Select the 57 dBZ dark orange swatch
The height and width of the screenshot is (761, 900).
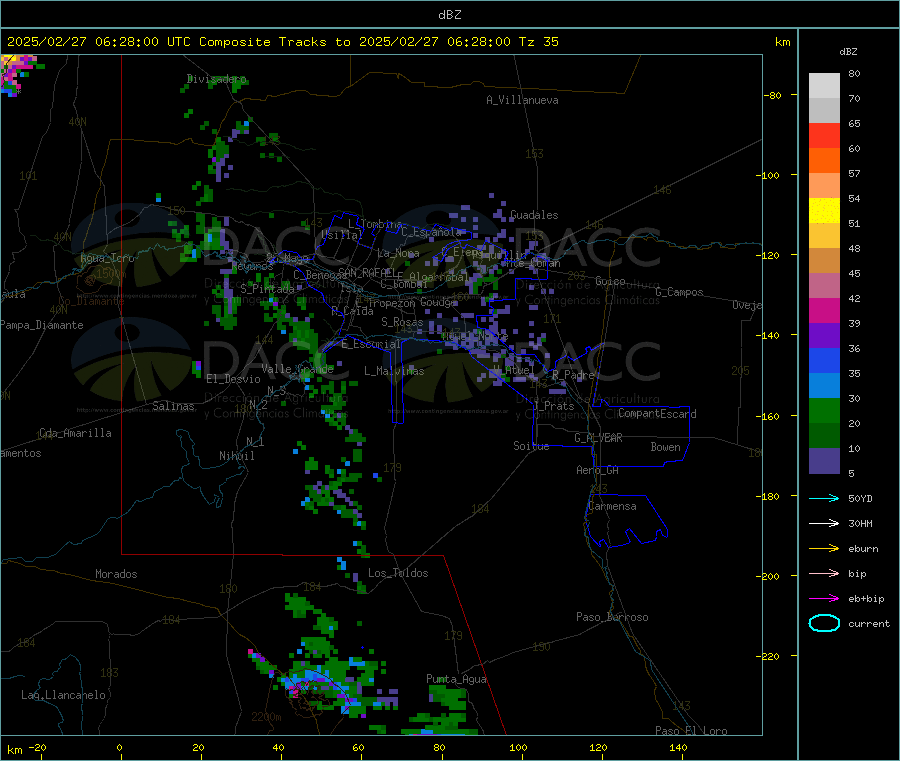(x=824, y=160)
